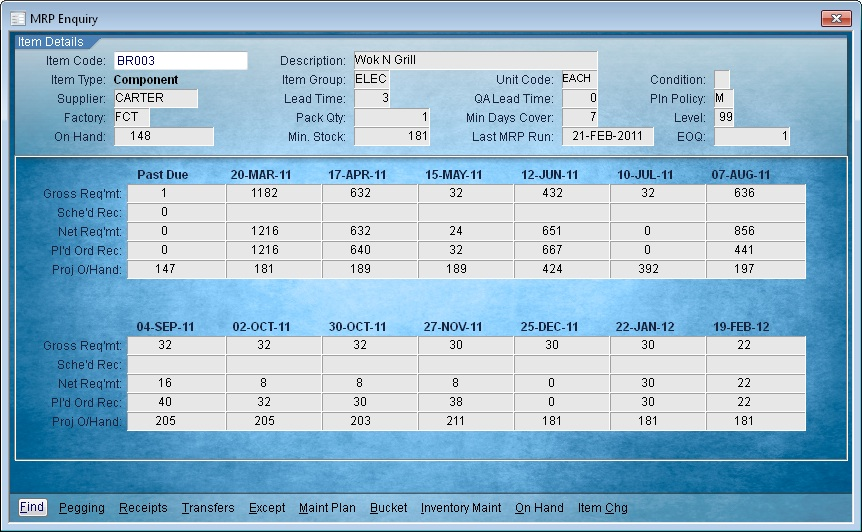The height and width of the screenshot is (532, 862).
Task: Click the Item Code field BR003
Action: tap(181, 60)
